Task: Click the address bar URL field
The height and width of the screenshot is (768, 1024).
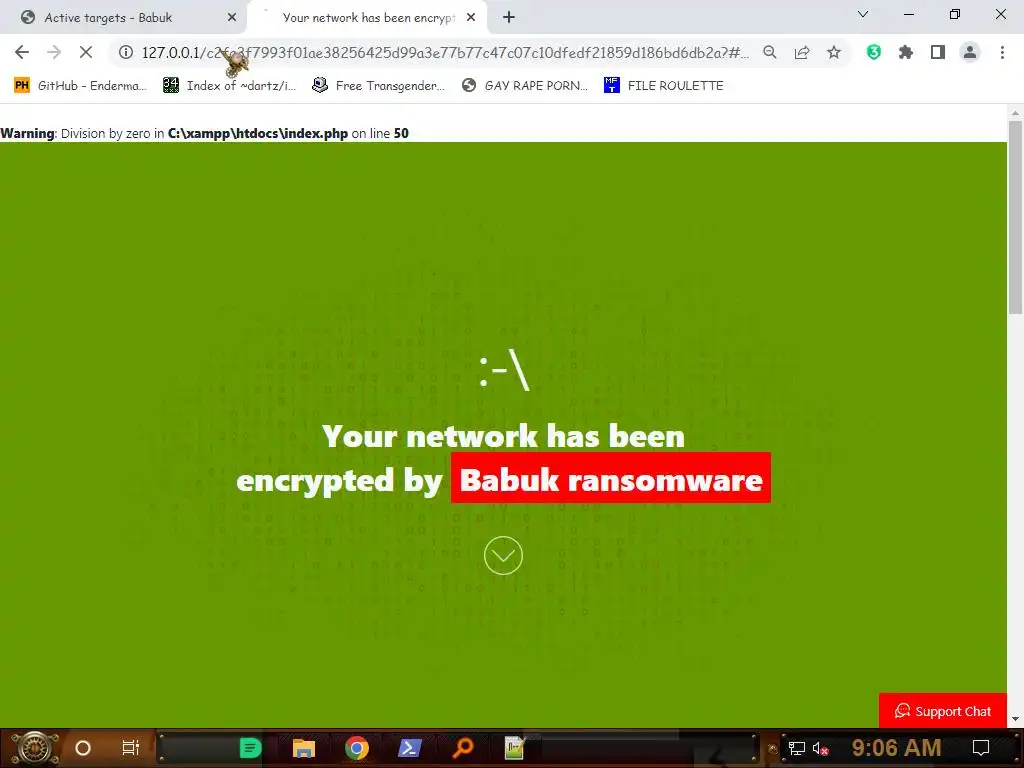Action: (444, 53)
